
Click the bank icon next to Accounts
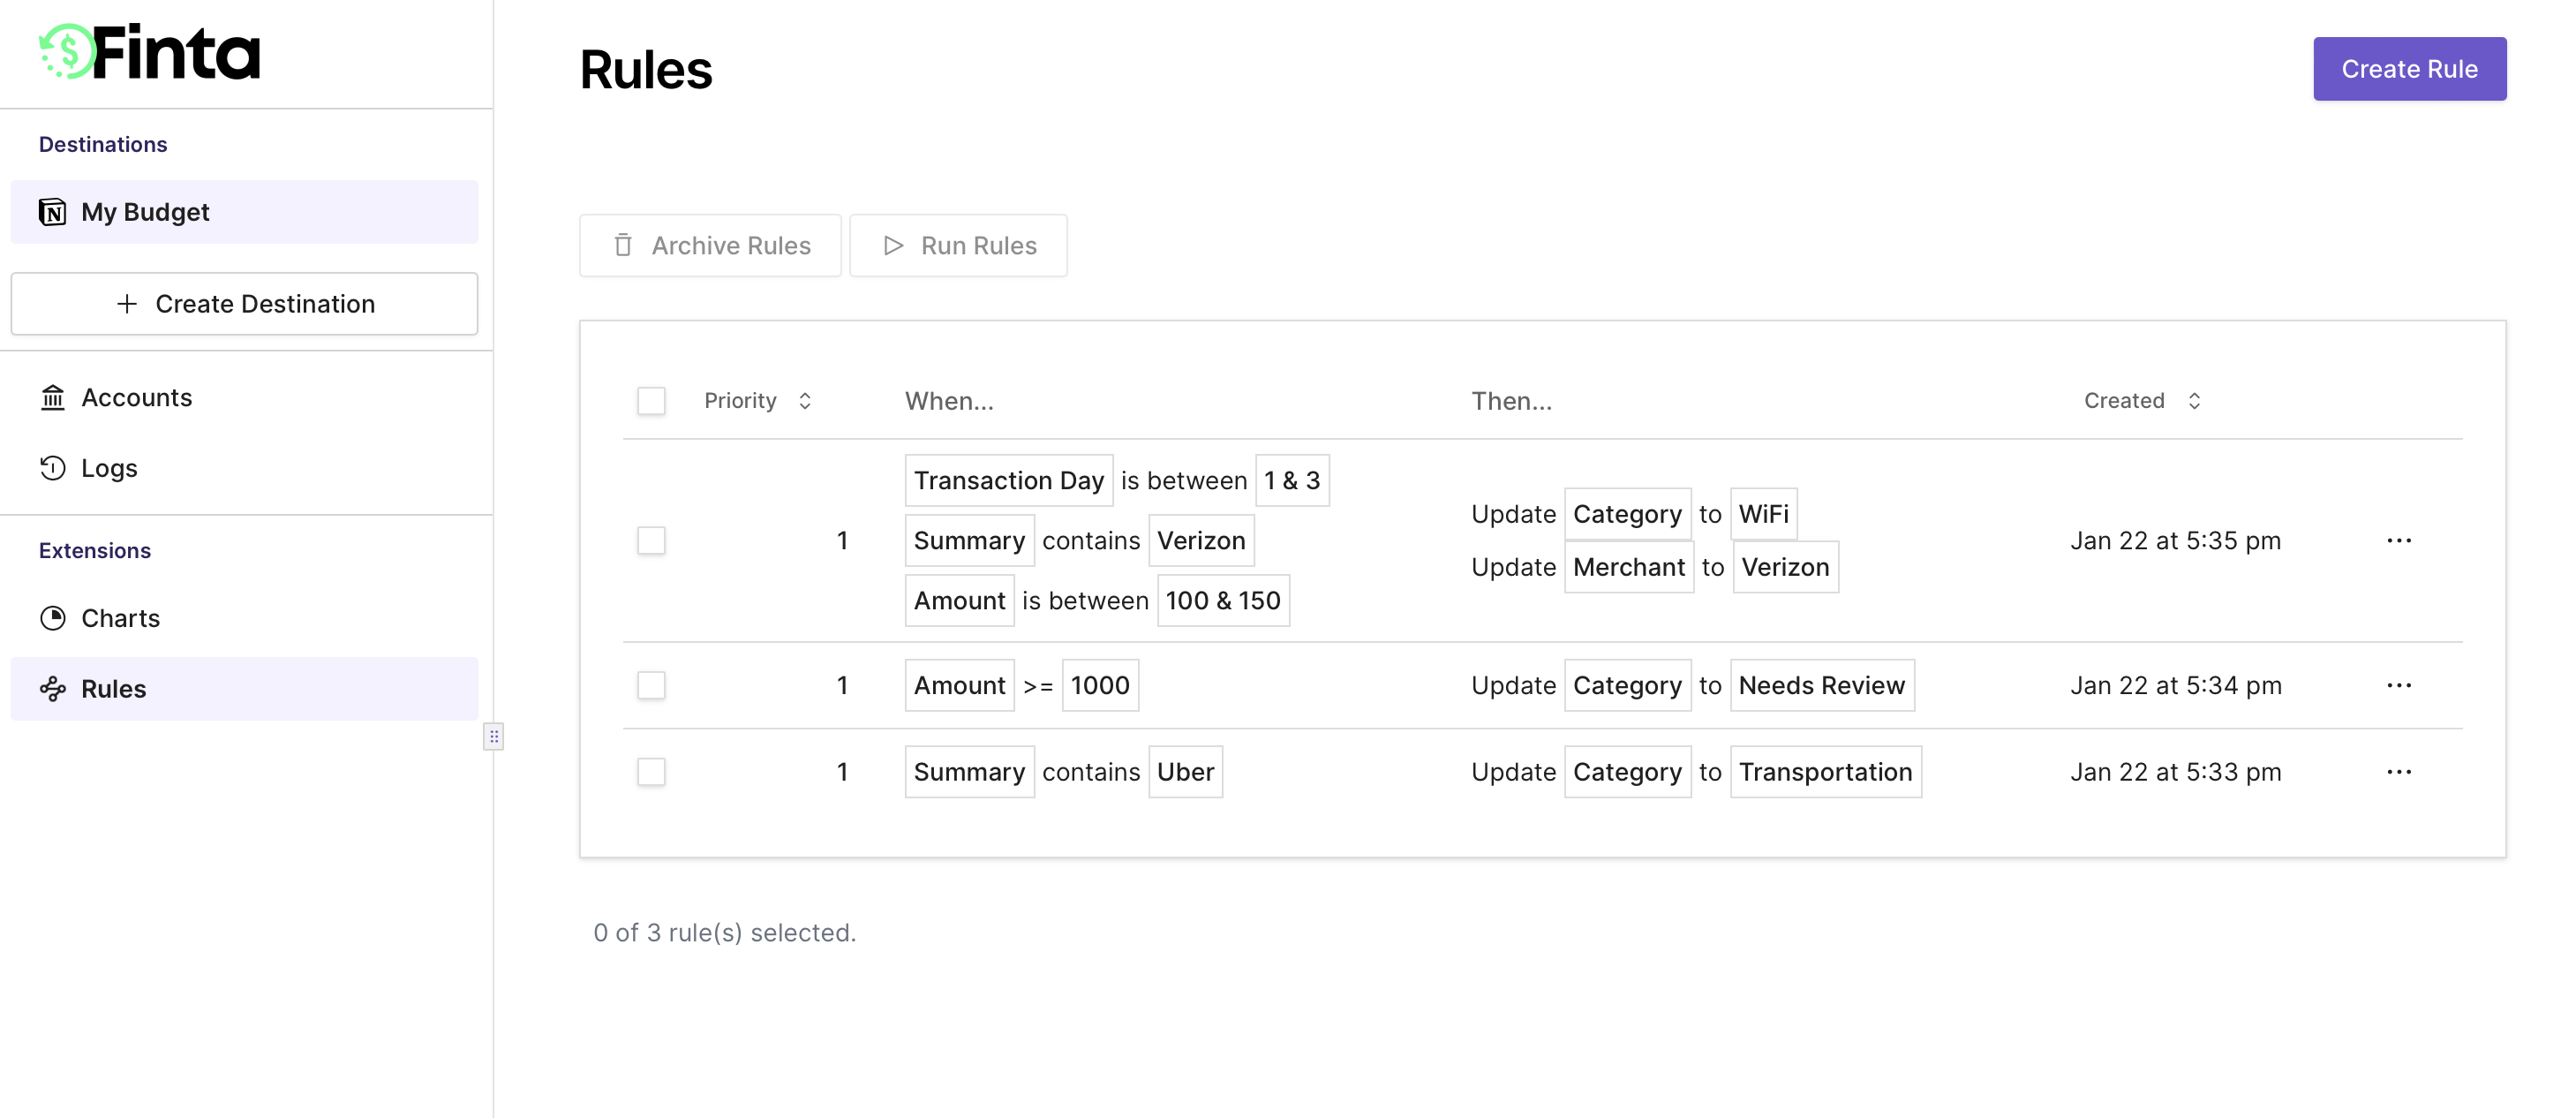tap(53, 398)
